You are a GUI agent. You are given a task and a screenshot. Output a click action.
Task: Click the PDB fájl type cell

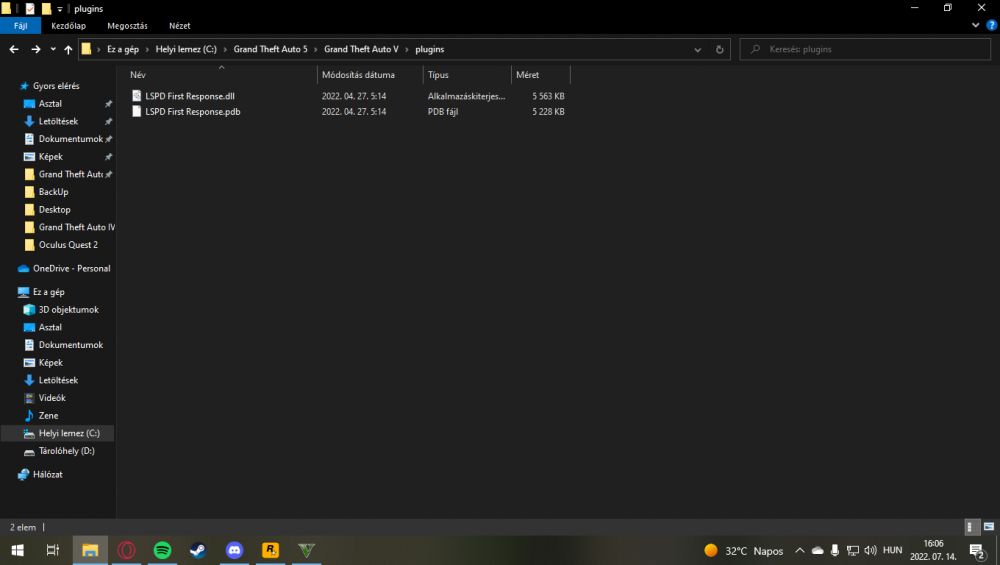click(443, 112)
